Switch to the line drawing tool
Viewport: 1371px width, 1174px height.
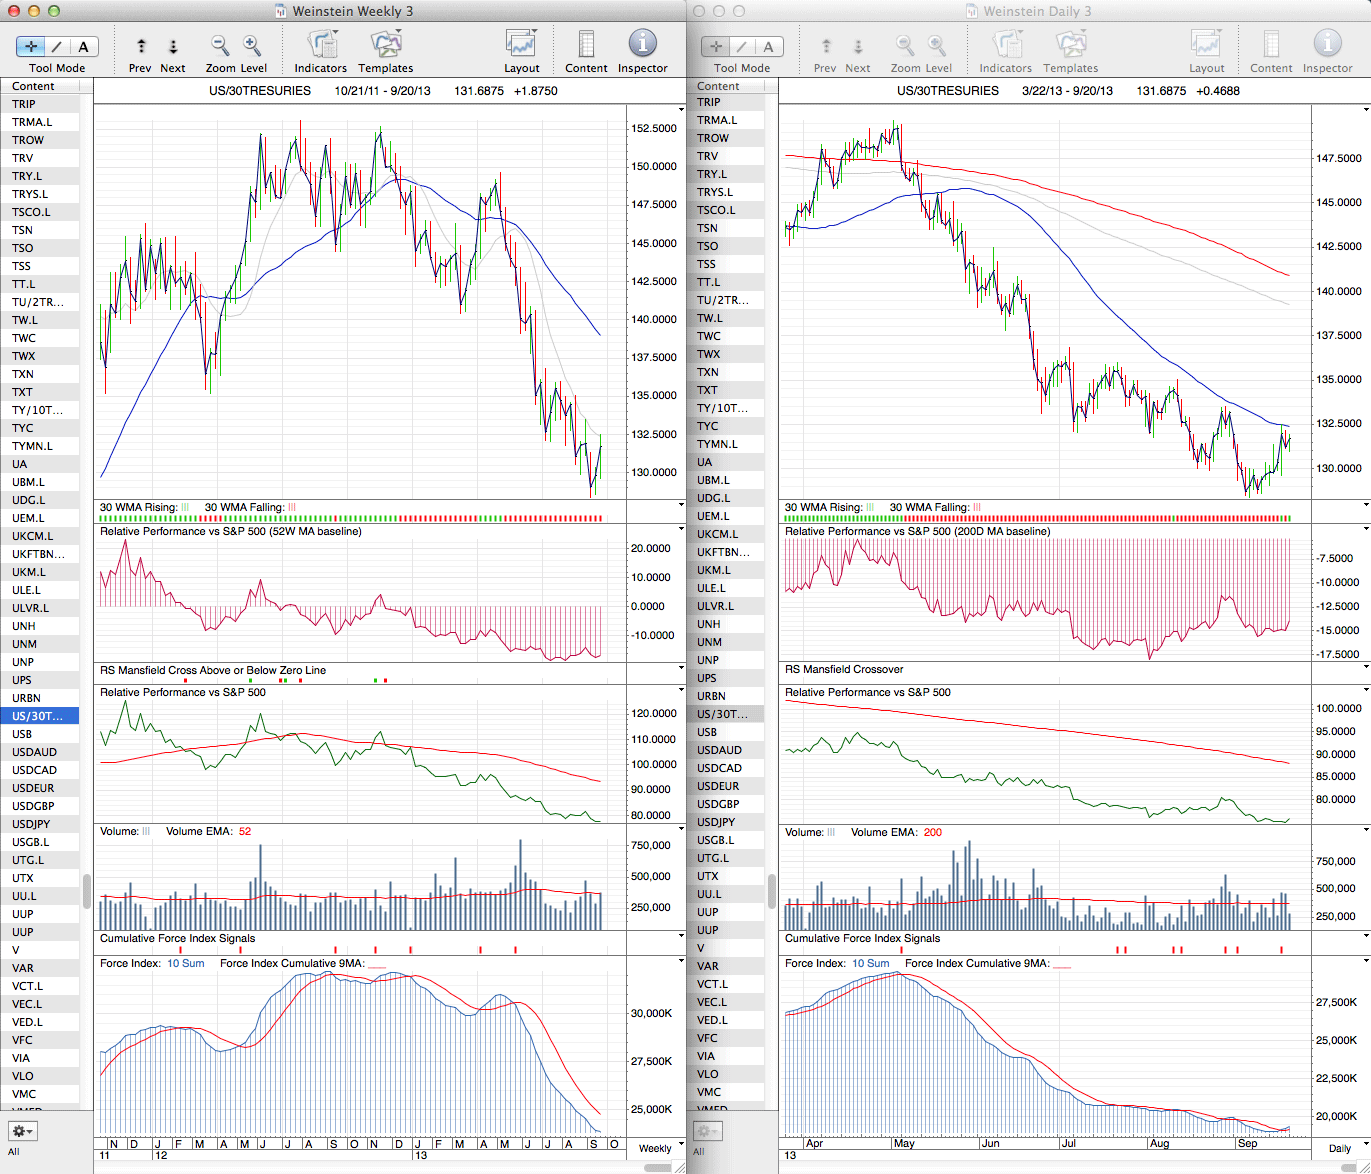(57, 46)
